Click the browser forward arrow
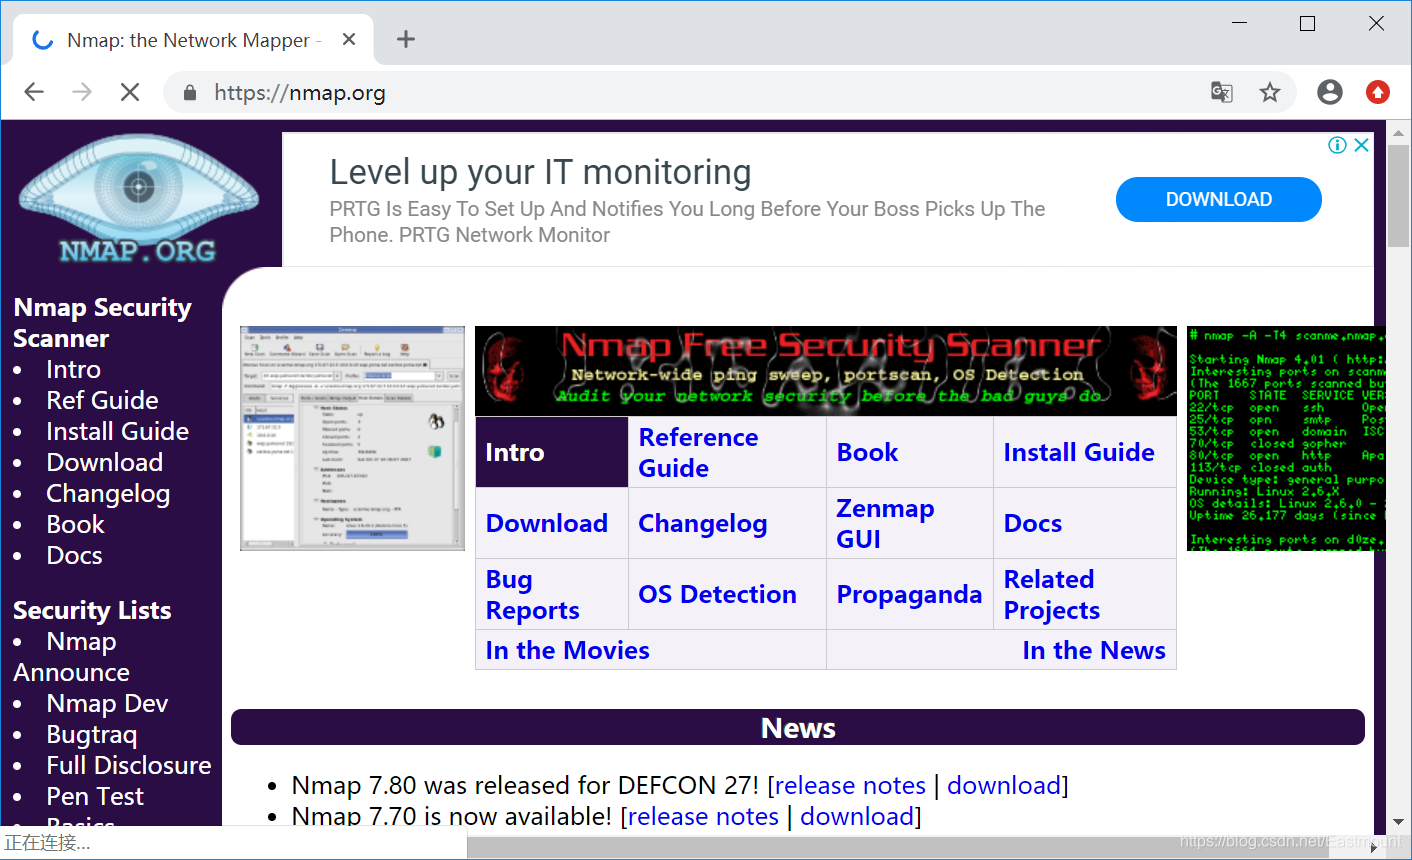Viewport: 1412px width, 860px height. [82, 92]
